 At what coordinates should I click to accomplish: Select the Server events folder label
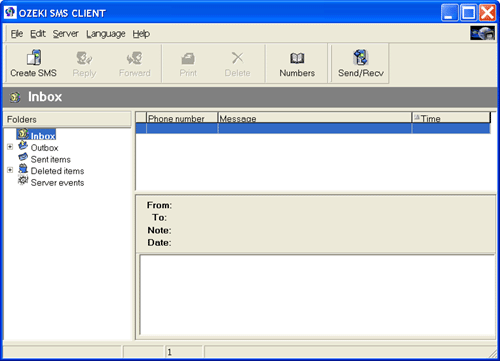(x=57, y=183)
